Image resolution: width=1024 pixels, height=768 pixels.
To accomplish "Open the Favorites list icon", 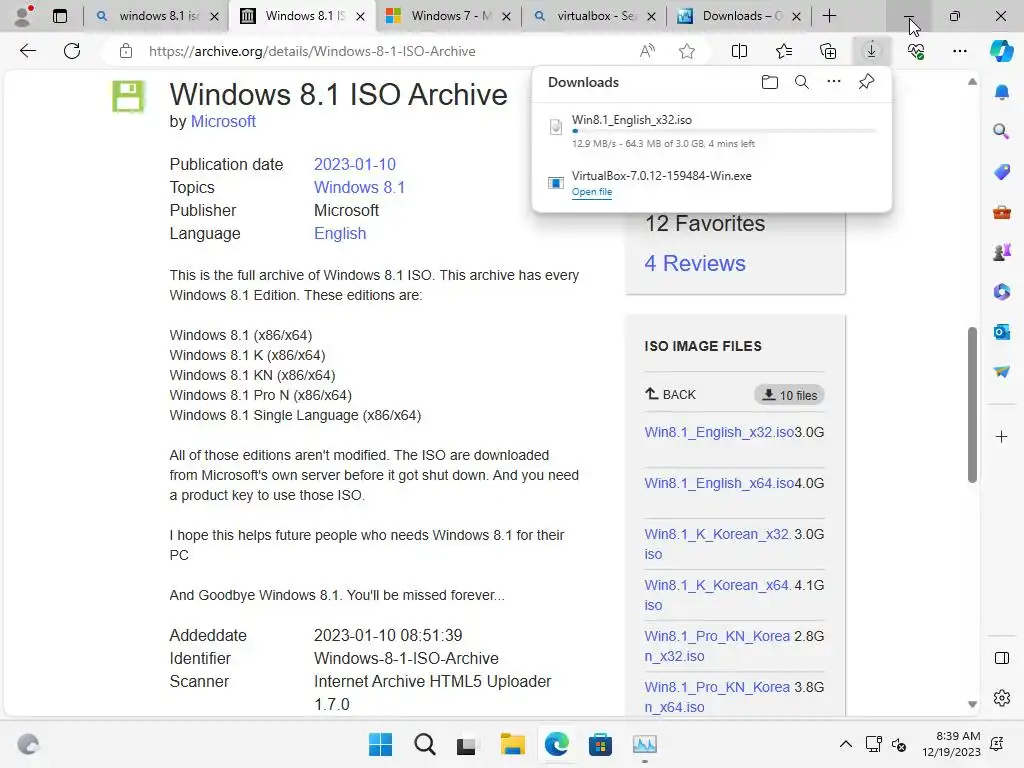I will [784, 51].
